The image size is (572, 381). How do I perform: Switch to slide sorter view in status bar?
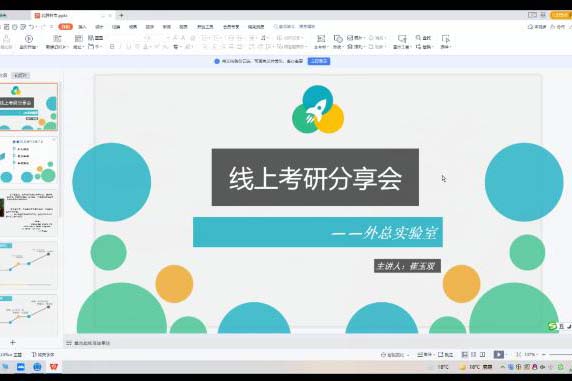click(474, 354)
